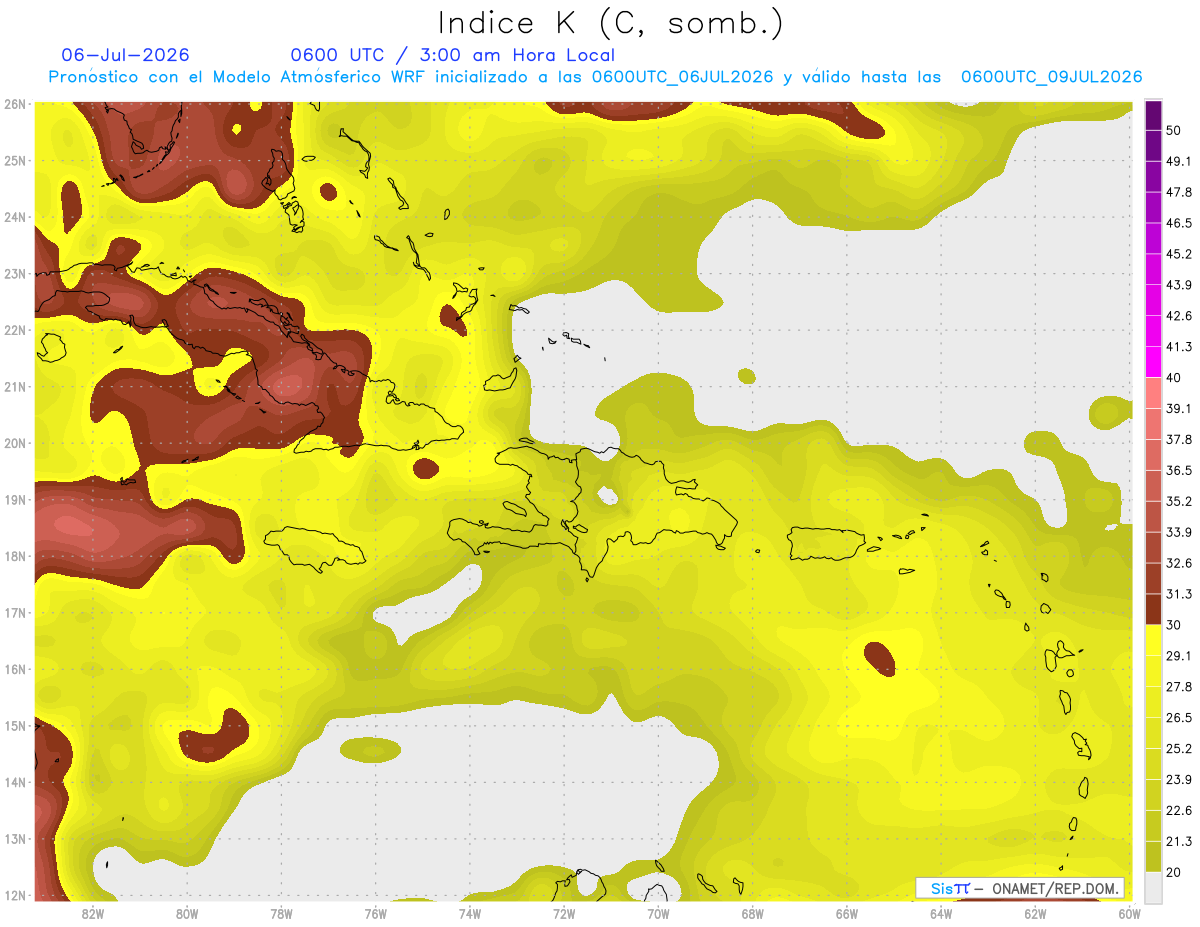Click the longitude label "62W"

click(x=1035, y=914)
